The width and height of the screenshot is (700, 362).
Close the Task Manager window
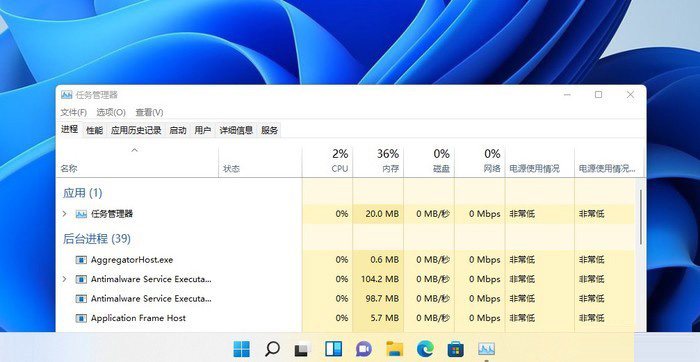pyautogui.click(x=630, y=95)
